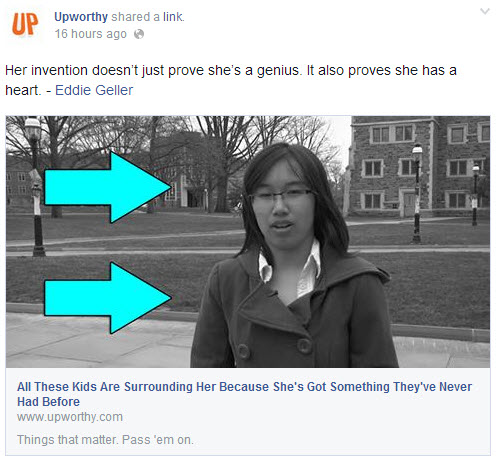This screenshot has width=496, height=461.
Task: Click the lower cyan arrow graphic
Action: tap(108, 298)
